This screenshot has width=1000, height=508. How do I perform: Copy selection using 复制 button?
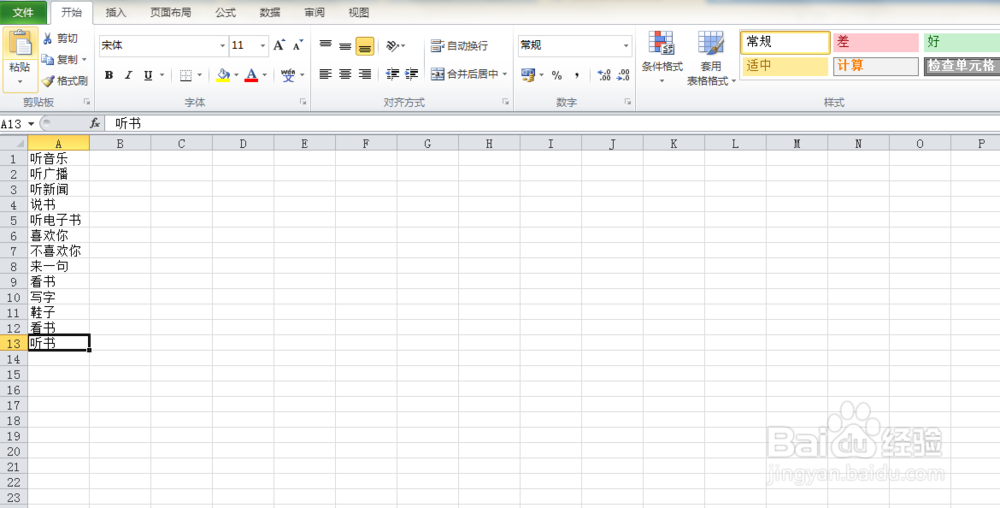click(x=59, y=59)
